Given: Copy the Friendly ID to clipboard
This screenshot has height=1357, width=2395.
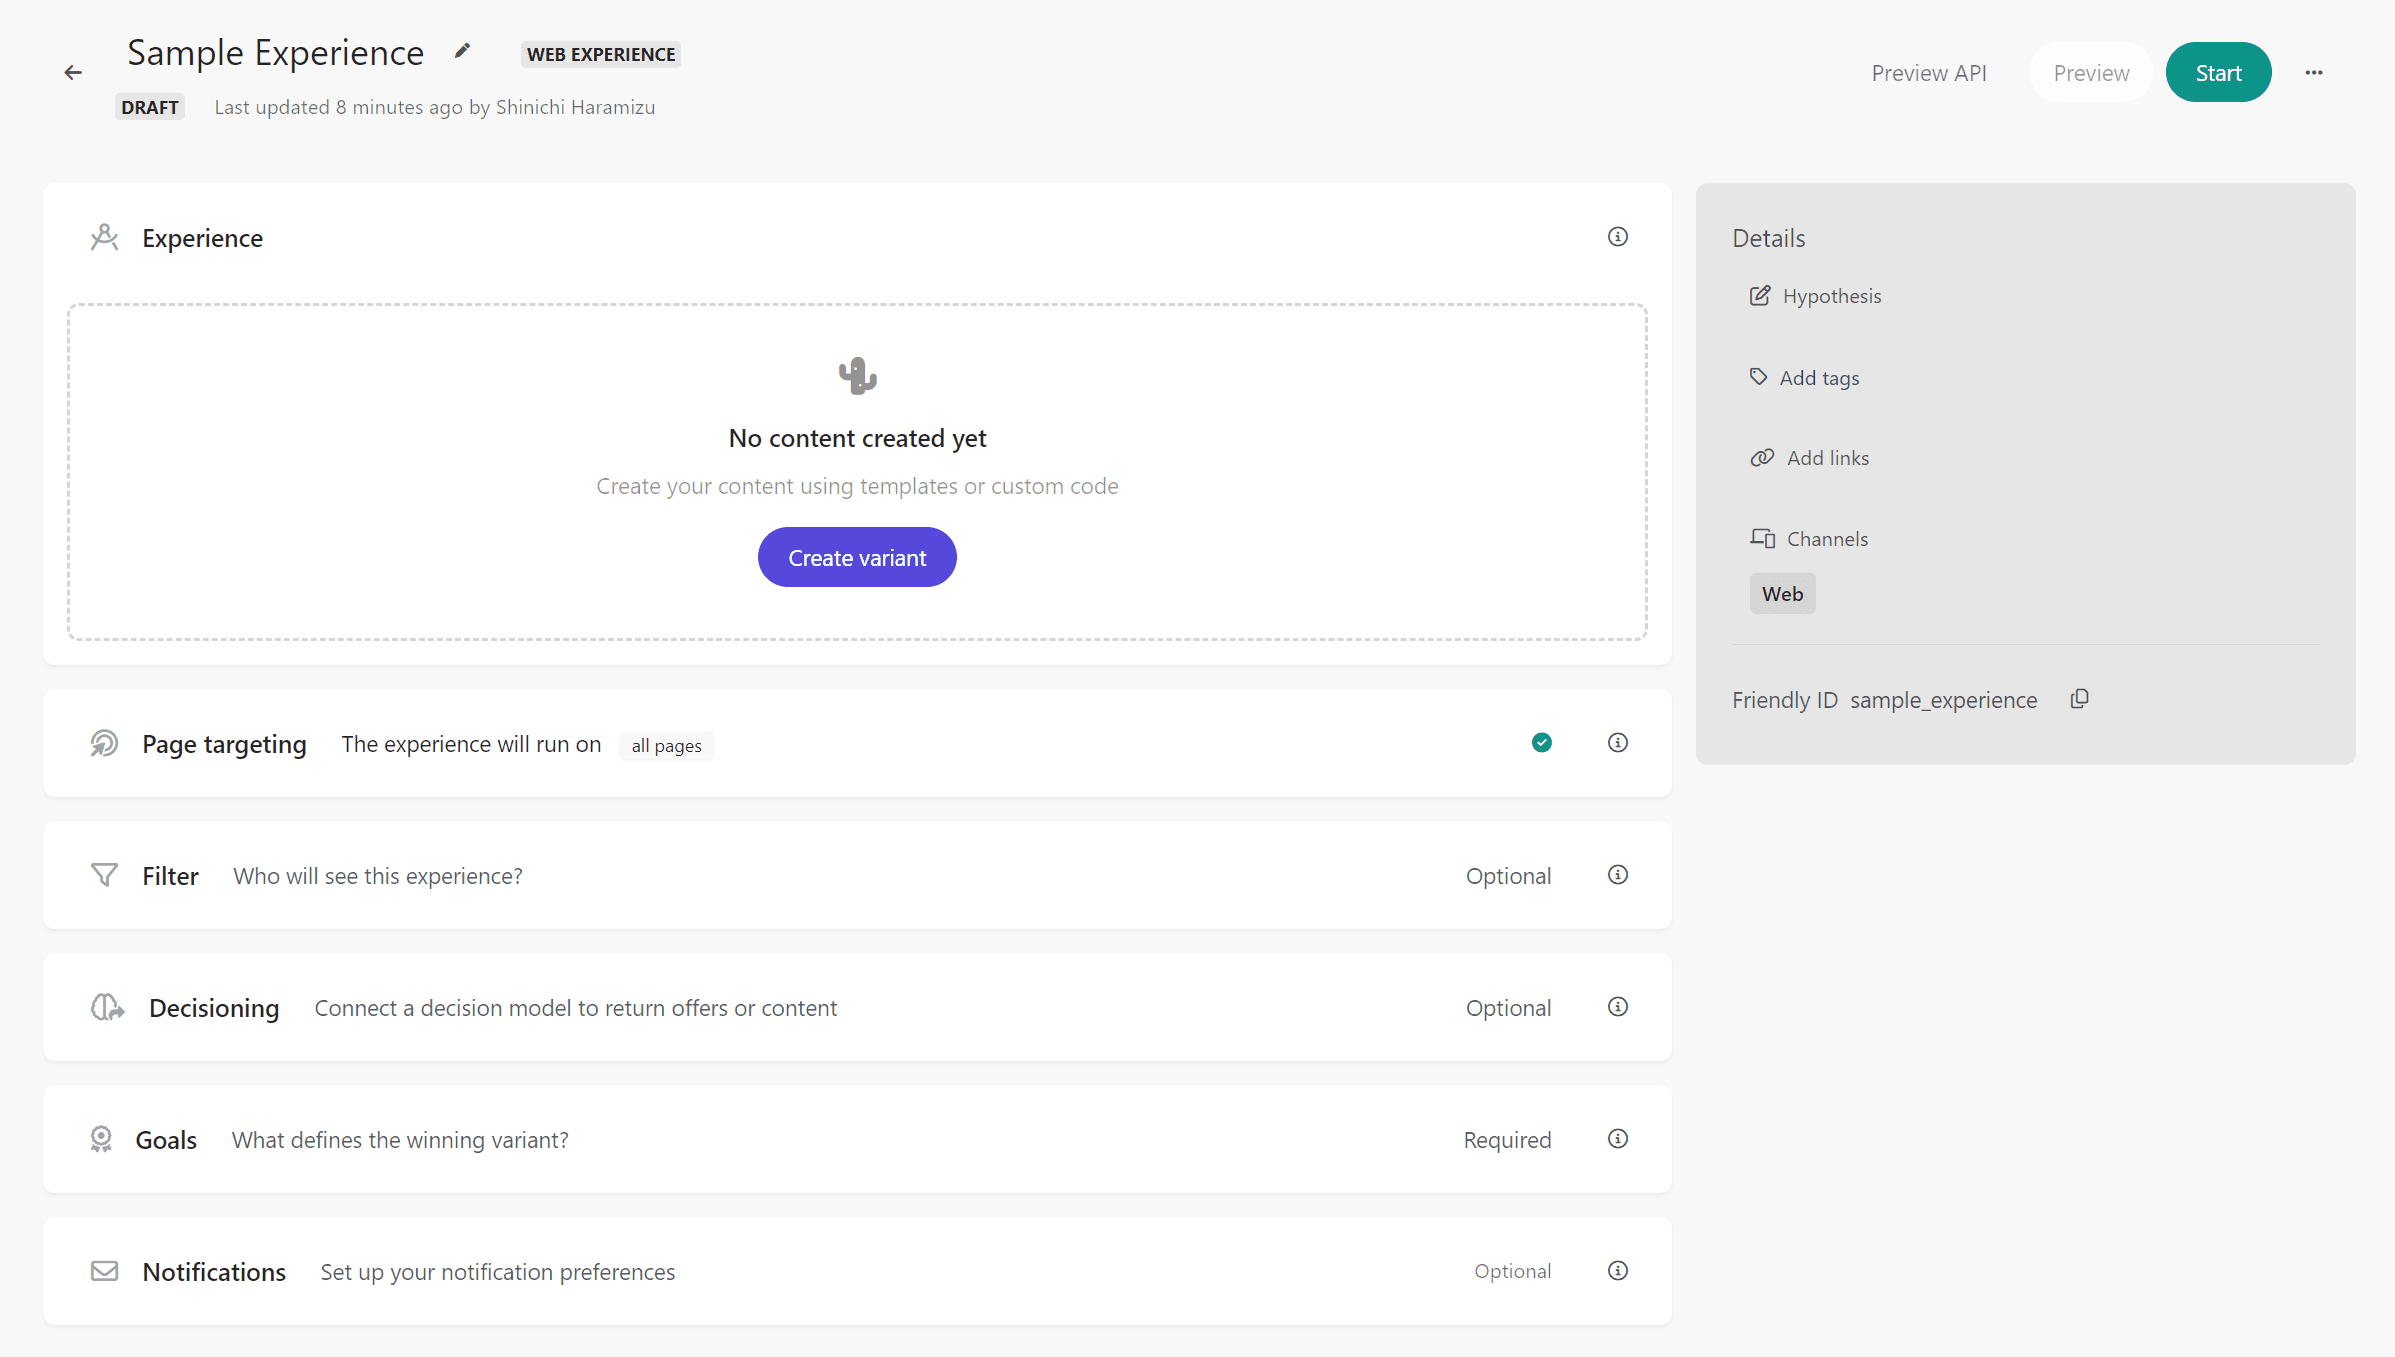Looking at the screenshot, I should (2079, 699).
